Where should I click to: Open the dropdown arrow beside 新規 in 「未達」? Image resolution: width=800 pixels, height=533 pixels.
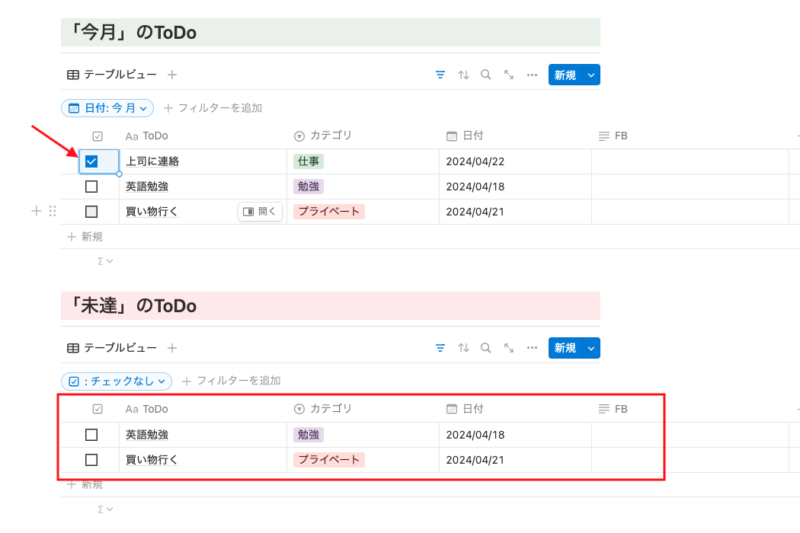[591, 348]
